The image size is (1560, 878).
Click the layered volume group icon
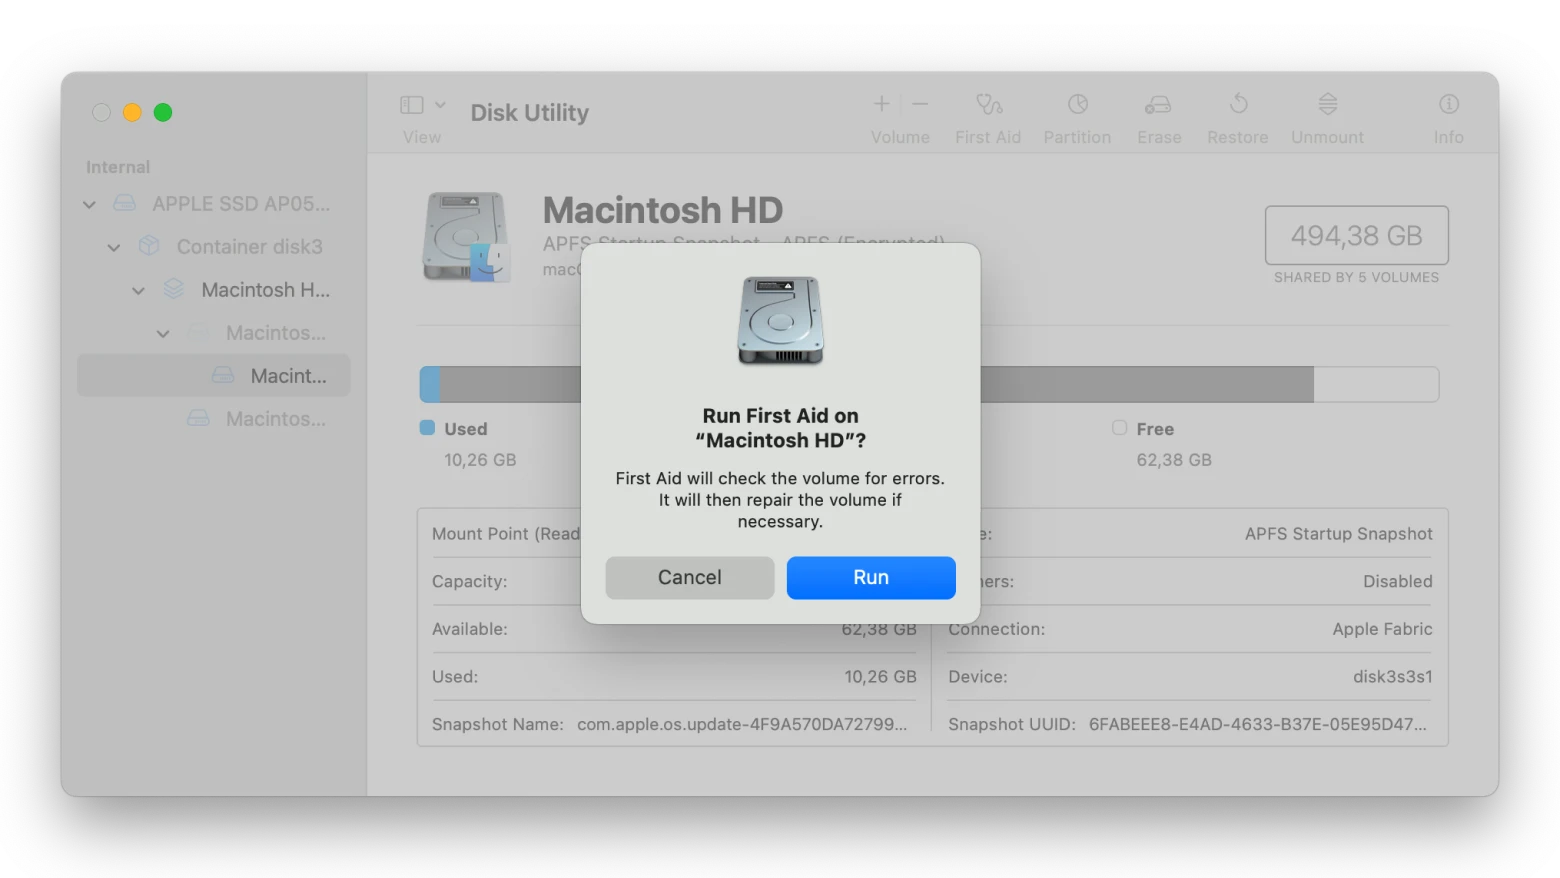tap(174, 289)
